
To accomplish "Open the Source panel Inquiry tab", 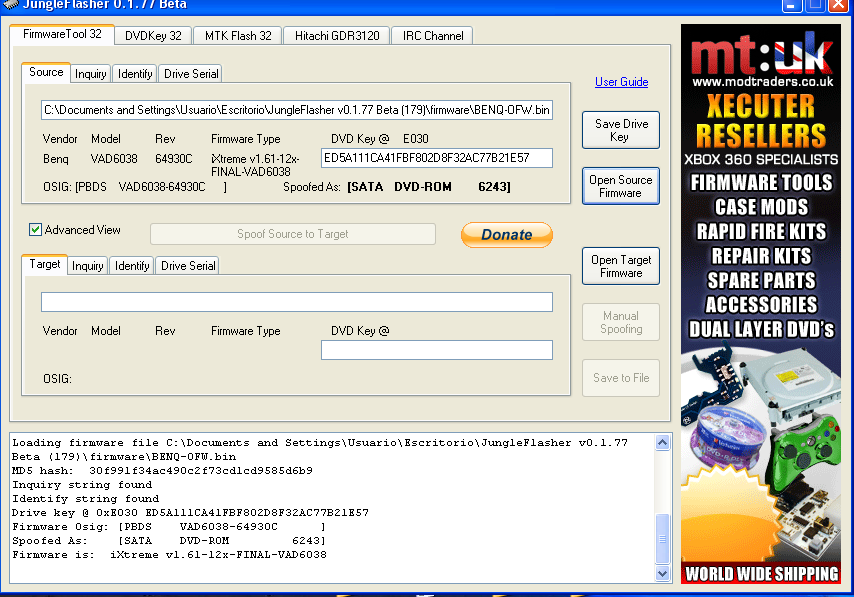I will (90, 74).
